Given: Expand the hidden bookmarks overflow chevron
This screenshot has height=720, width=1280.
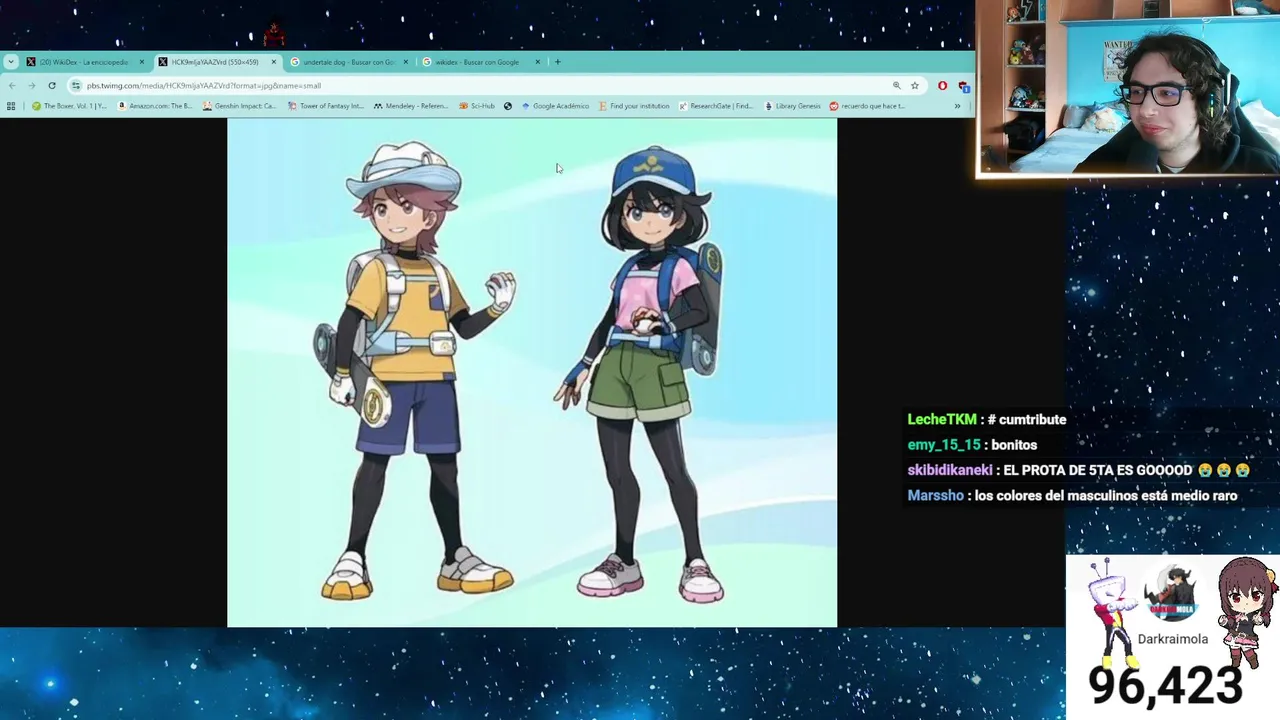Looking at the screenshot, I should tap(957, 106).
